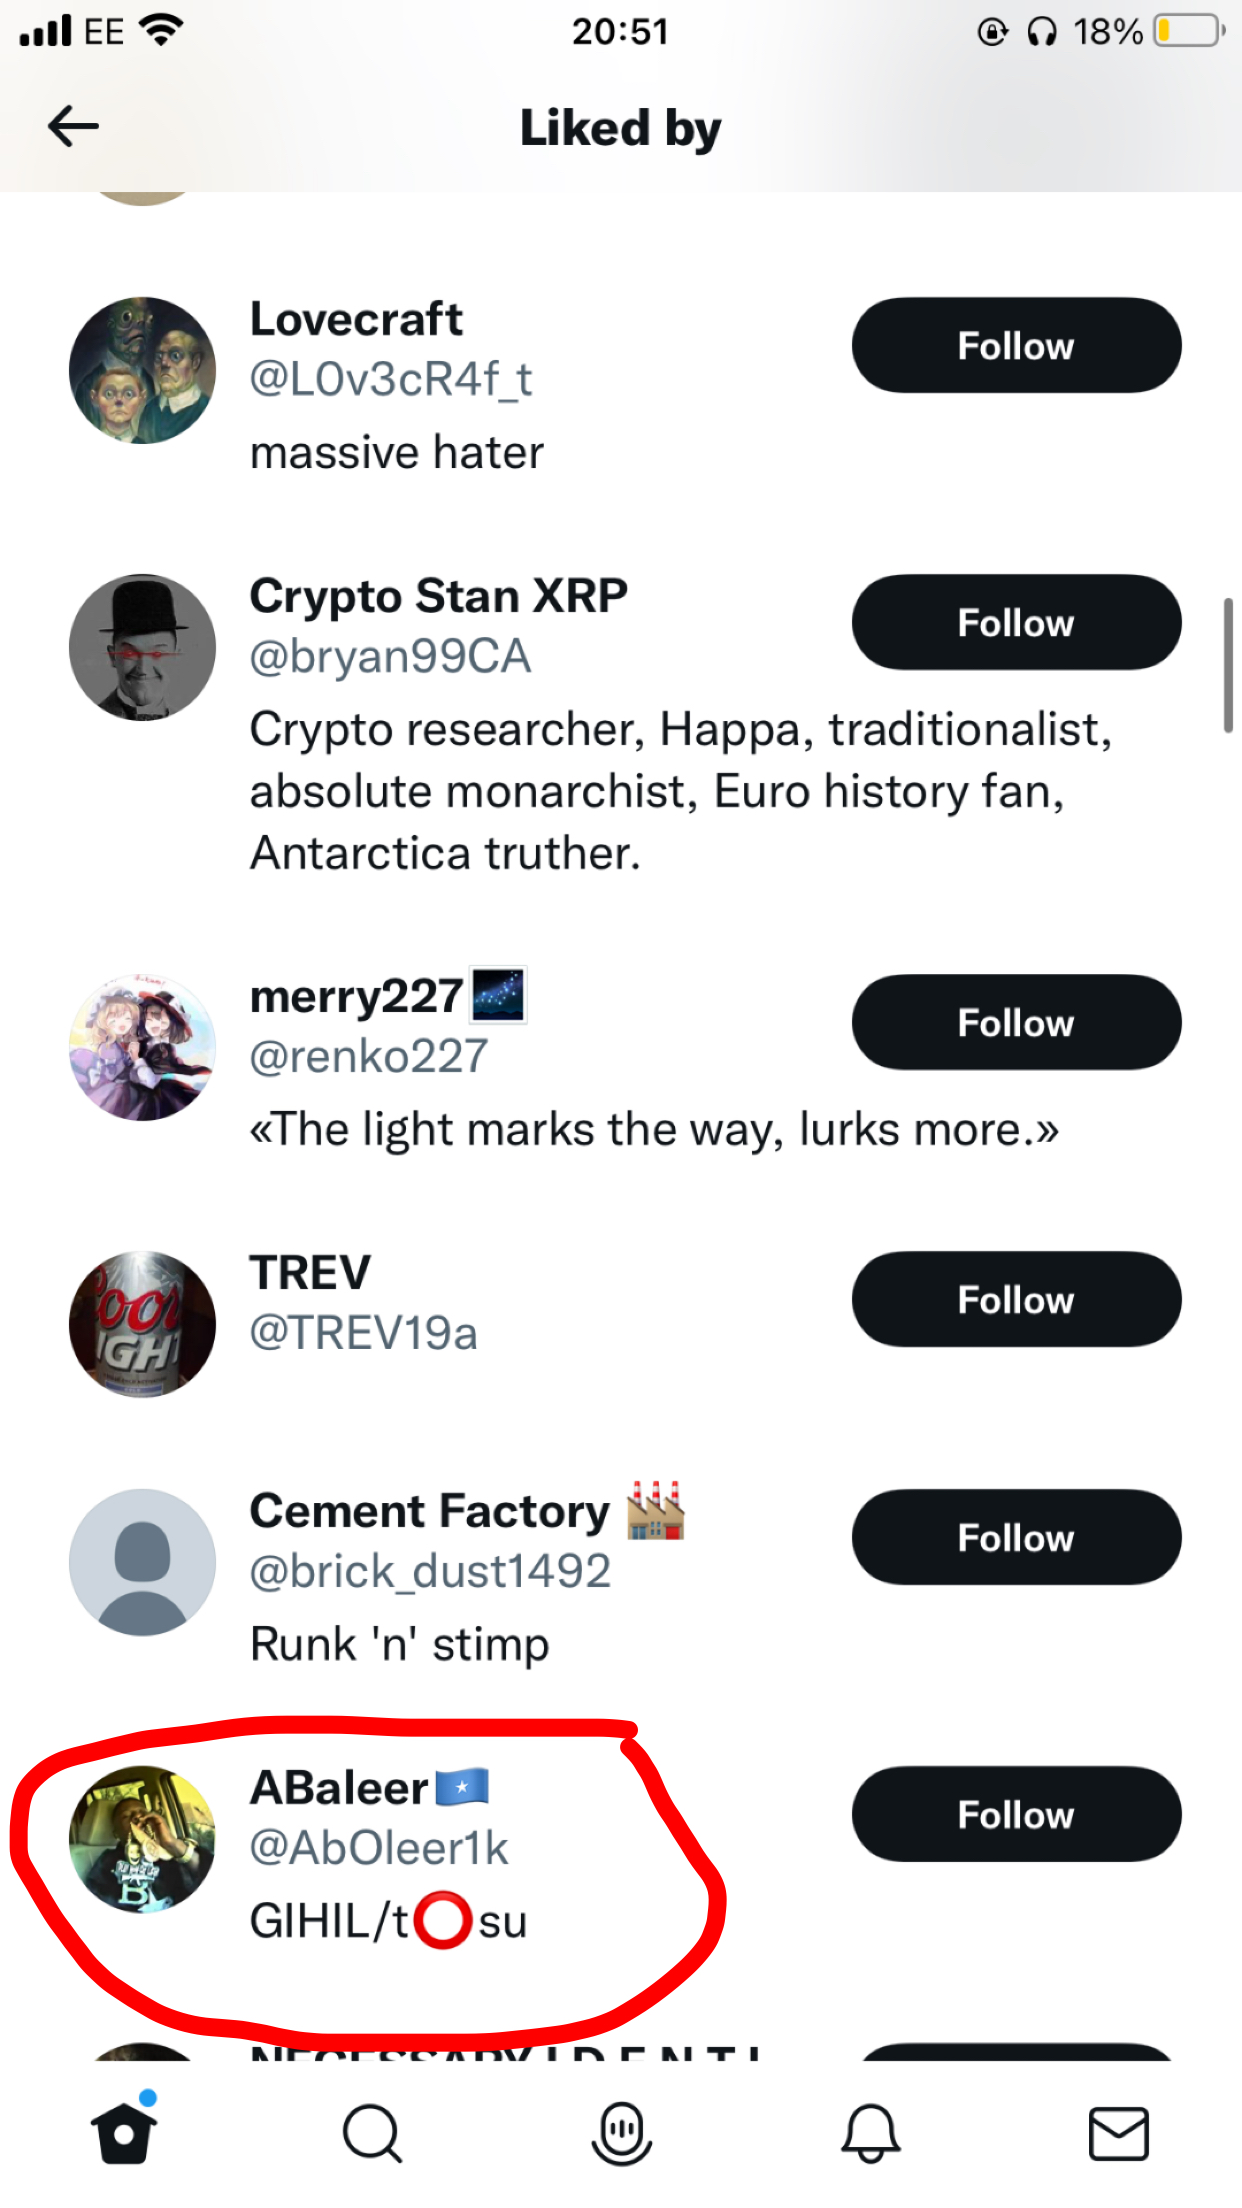Follow the Cement Factory account
This screenshot has width=1242, height=2208.
(1016, 1537)
